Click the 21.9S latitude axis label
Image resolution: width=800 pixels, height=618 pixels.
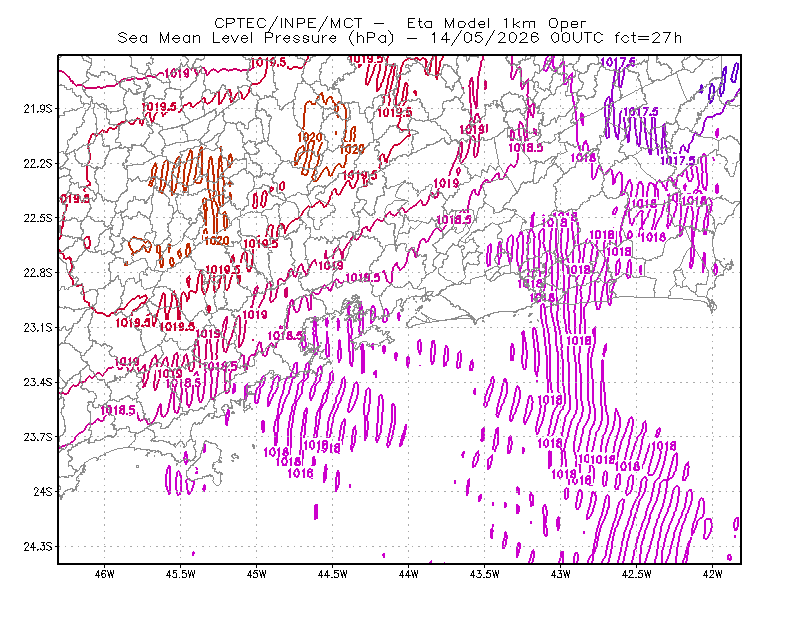click(38, 109)
